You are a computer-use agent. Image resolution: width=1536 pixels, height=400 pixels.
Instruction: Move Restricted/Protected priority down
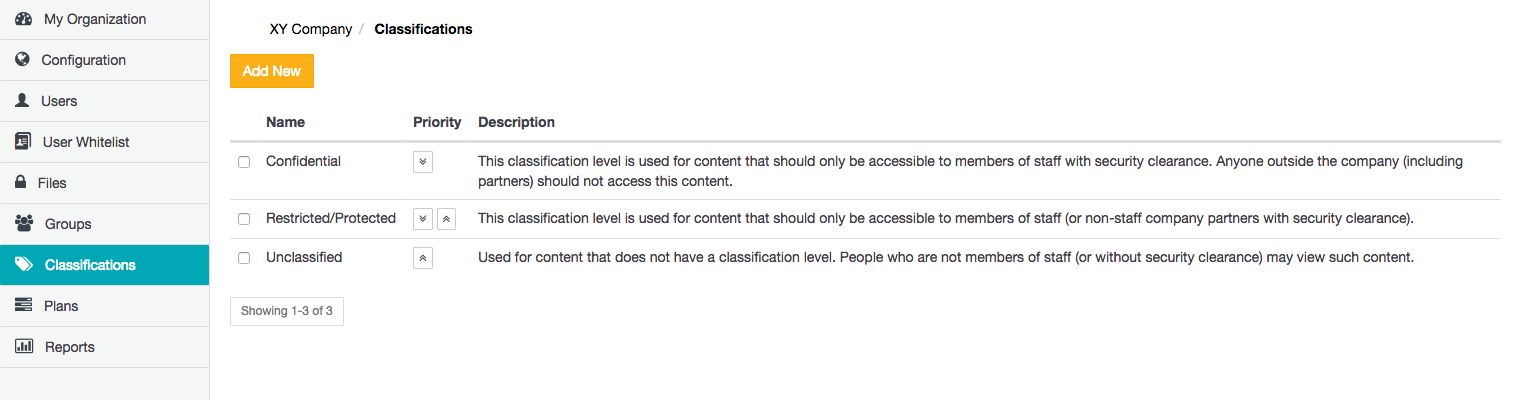423,219
